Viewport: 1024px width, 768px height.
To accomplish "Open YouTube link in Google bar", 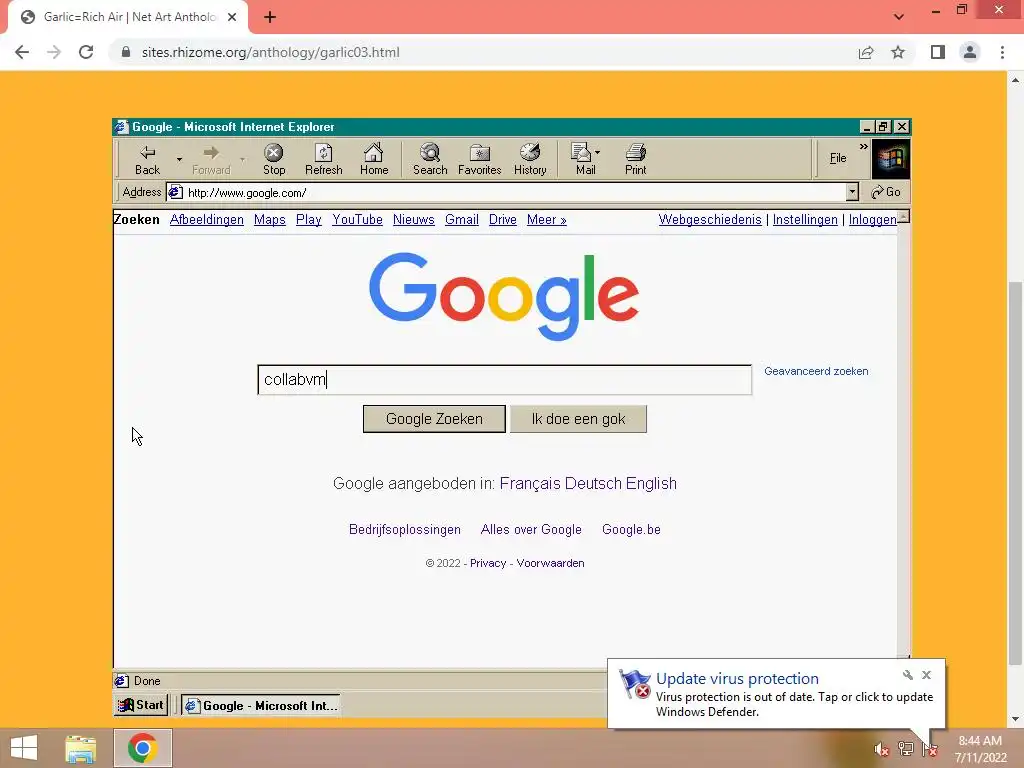I will (x=357, y=220).
